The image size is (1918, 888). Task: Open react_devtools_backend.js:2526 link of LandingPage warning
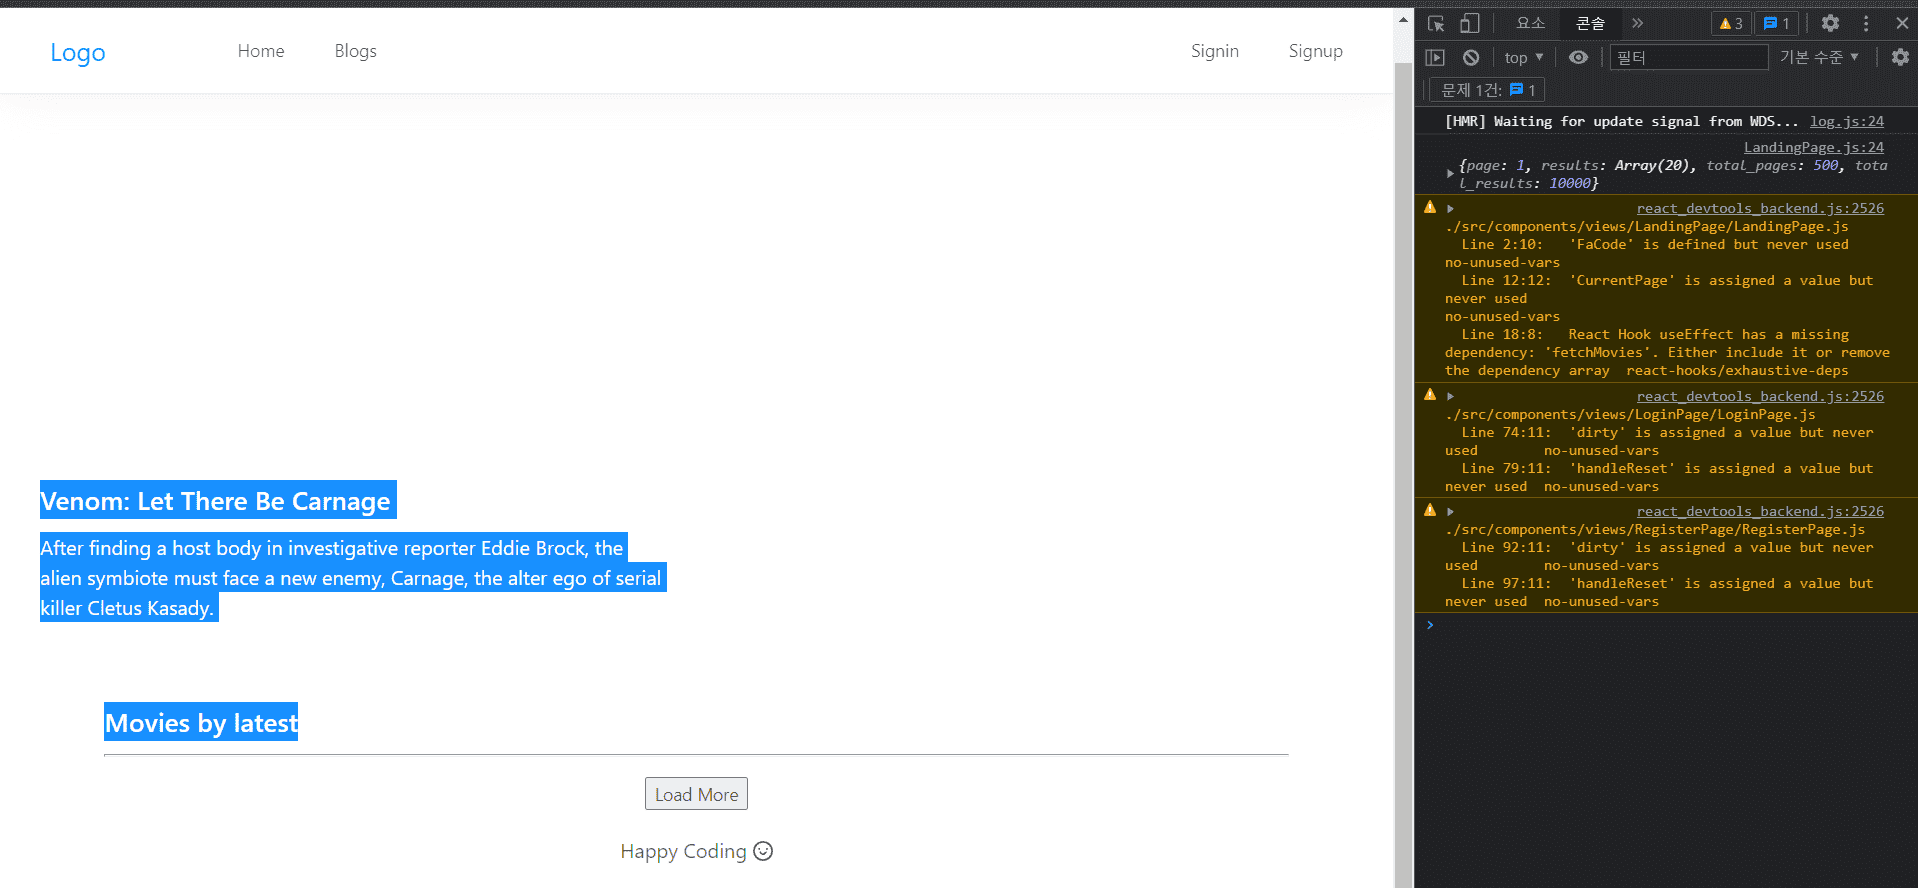click(1760, 208)
